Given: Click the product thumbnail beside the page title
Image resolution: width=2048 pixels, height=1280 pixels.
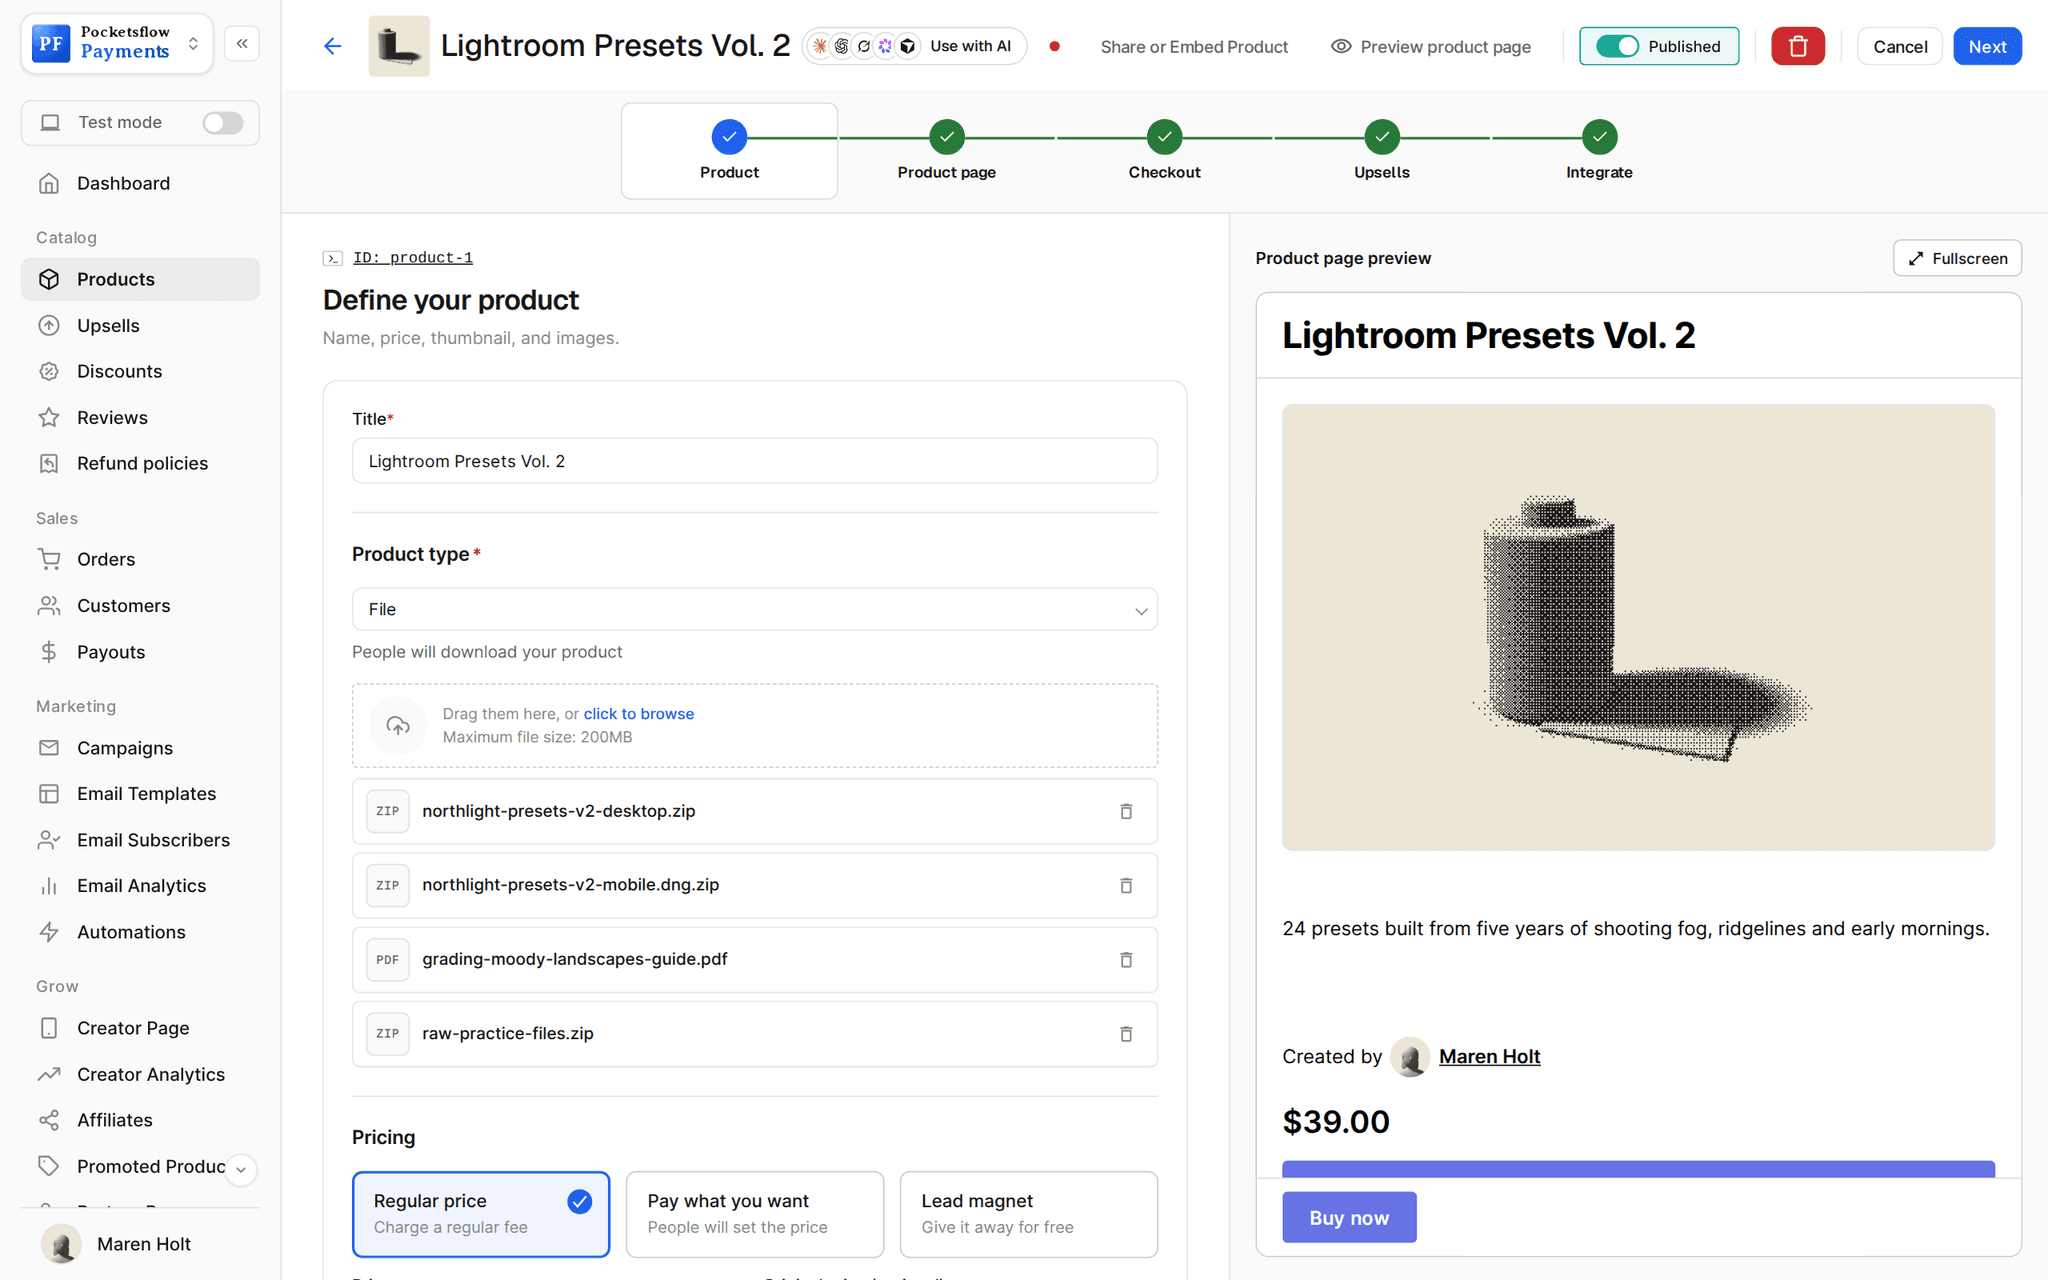Looking at the screenshot, I should 399,46.
